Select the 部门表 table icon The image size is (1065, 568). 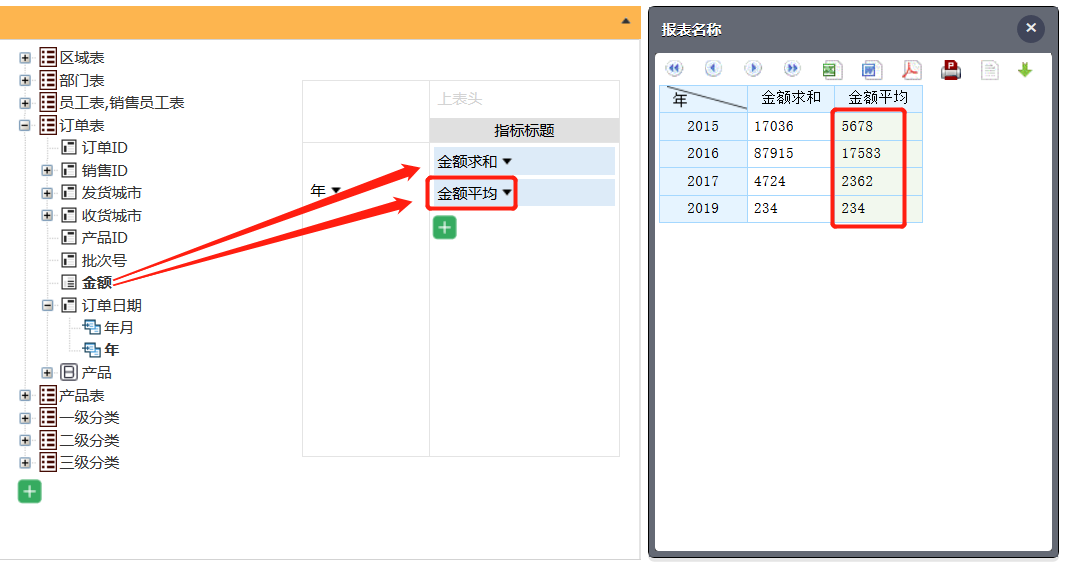point(48,80)
